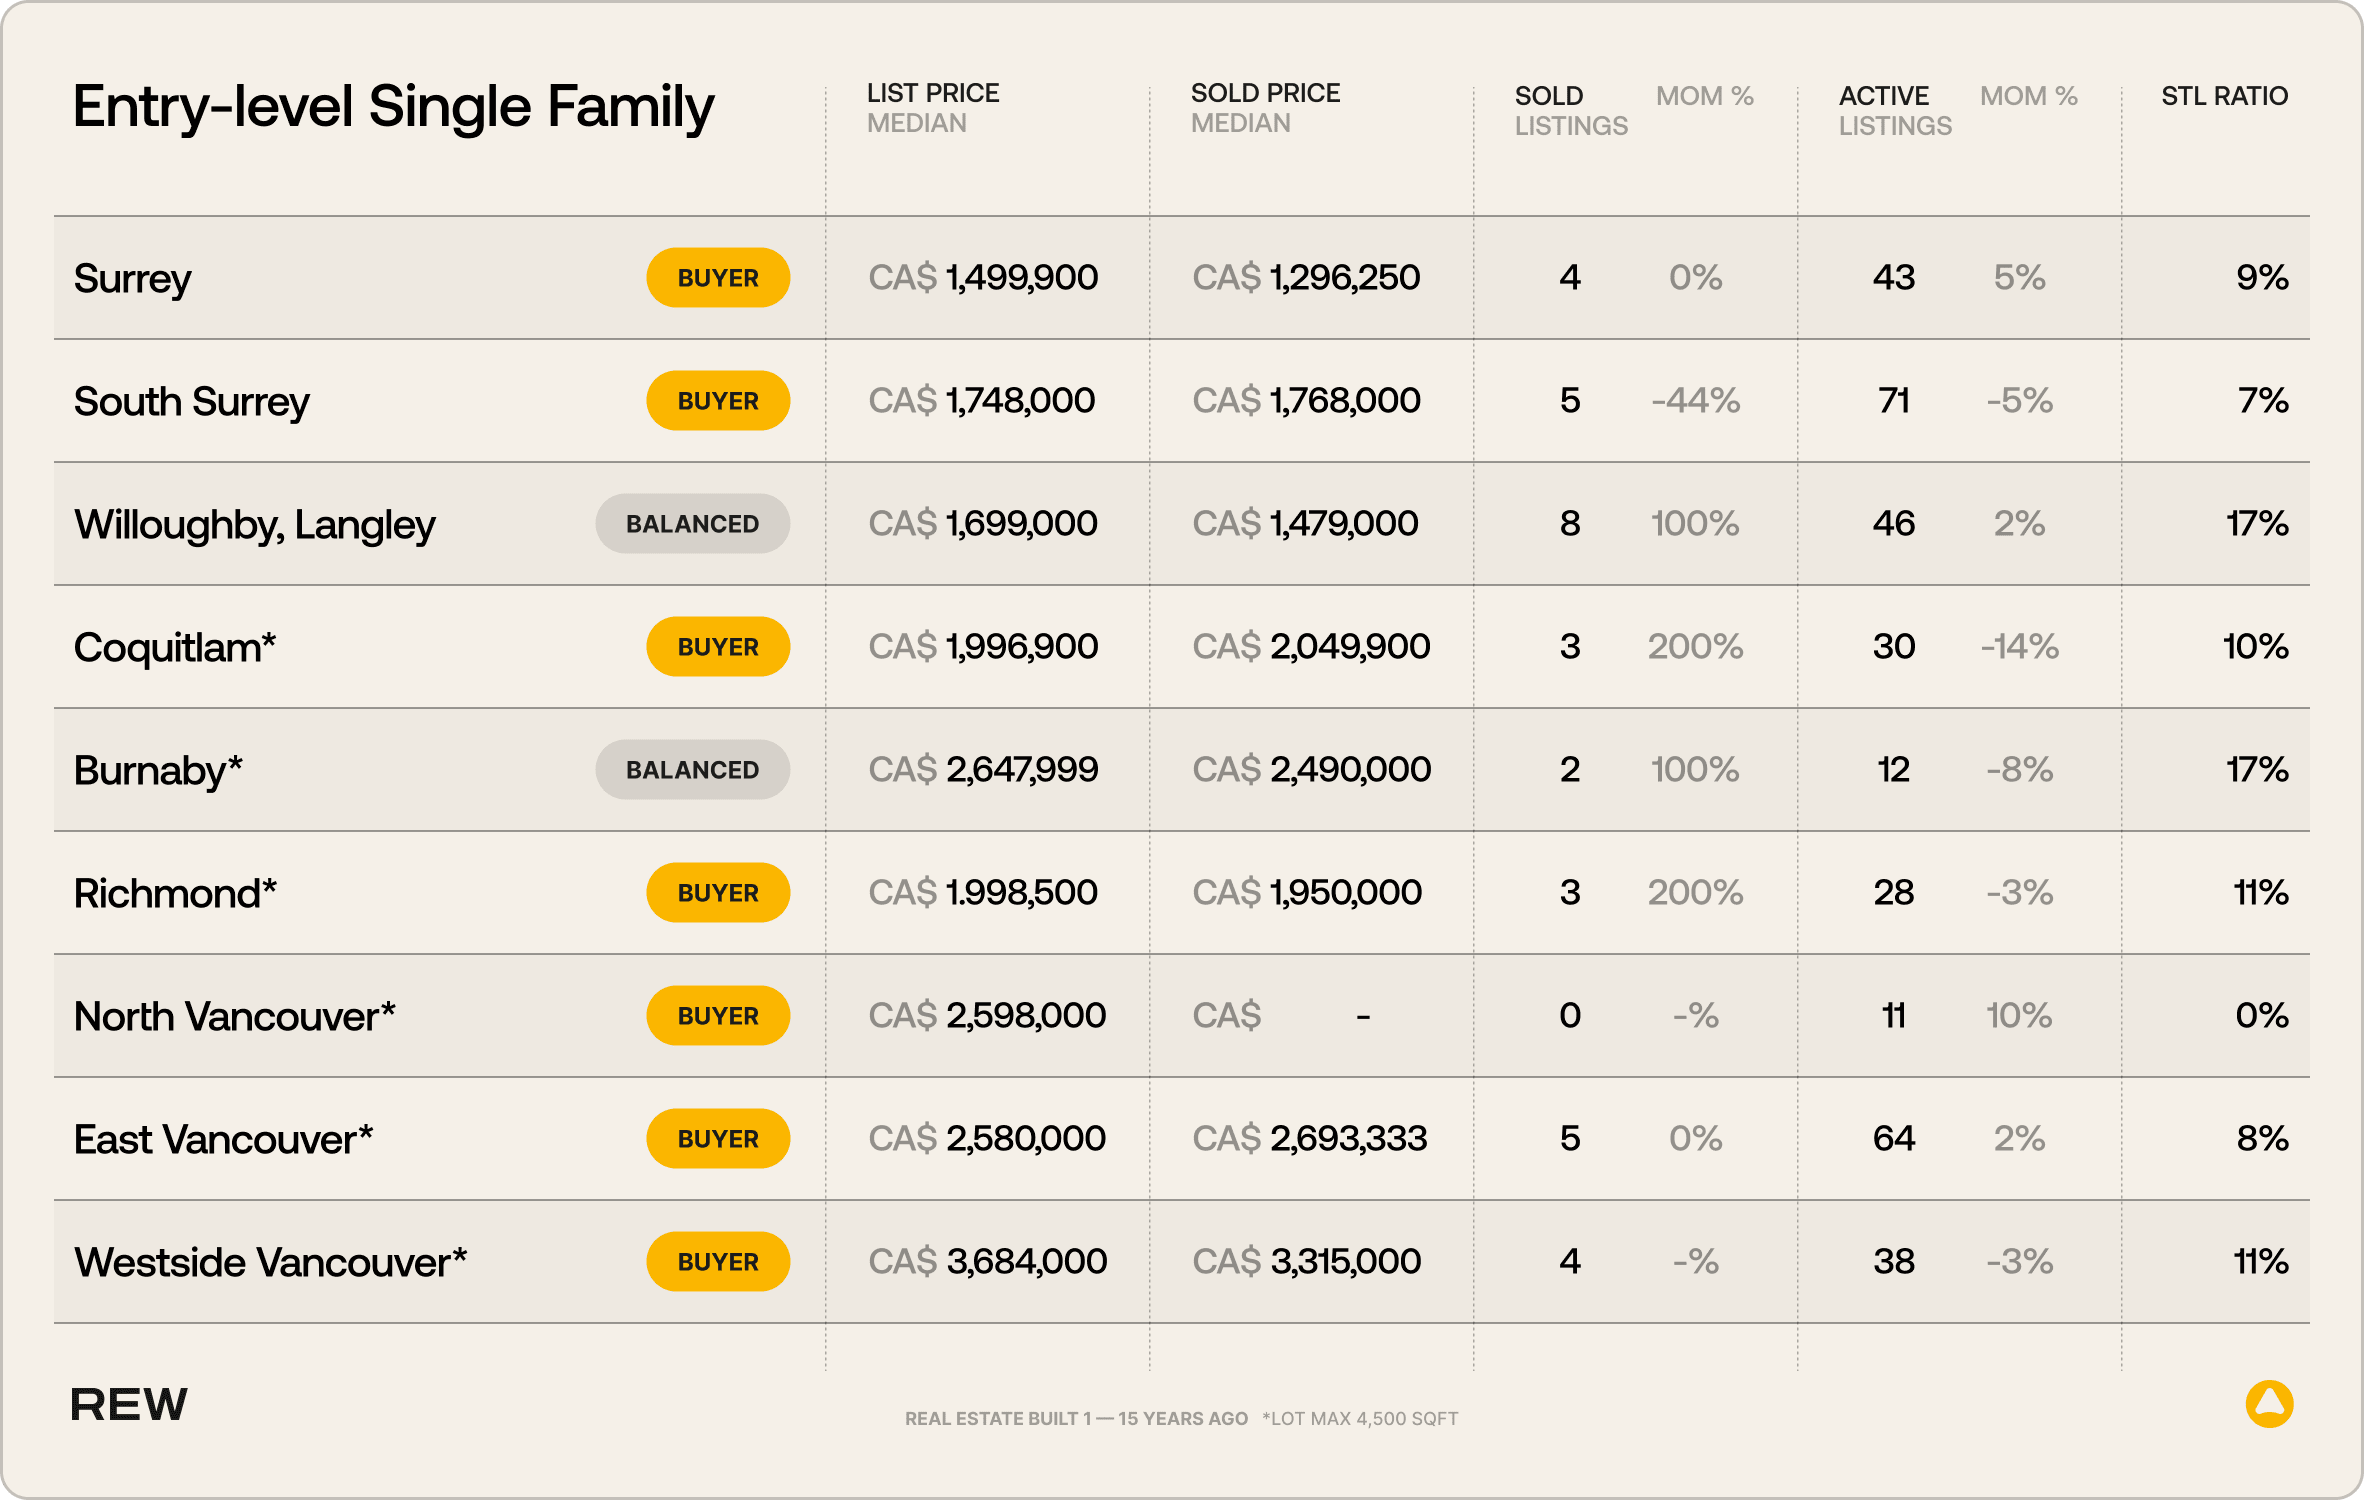This screenshot has width=2364, height=1500.
Task: Click the North Vancouver BUYER badge
Action: (718, 1015)
